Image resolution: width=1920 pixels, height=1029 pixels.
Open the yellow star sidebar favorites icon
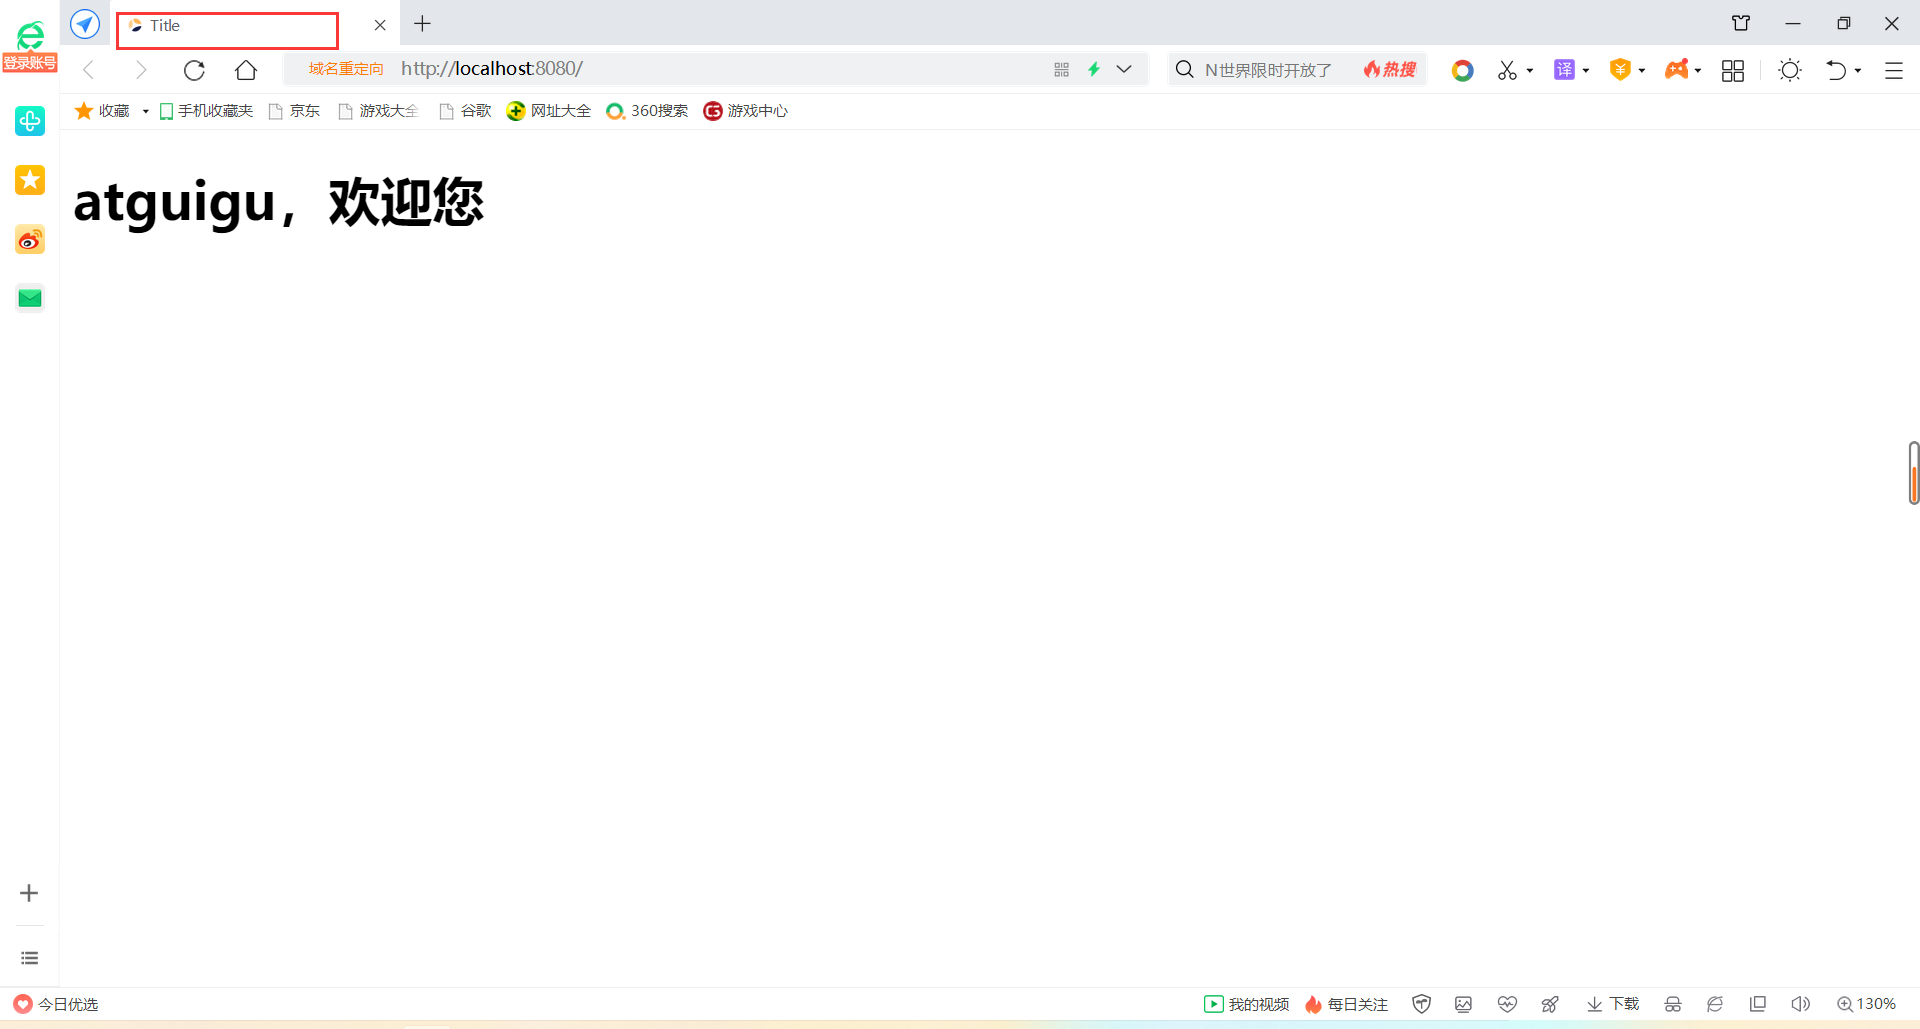tap(30, 180)
